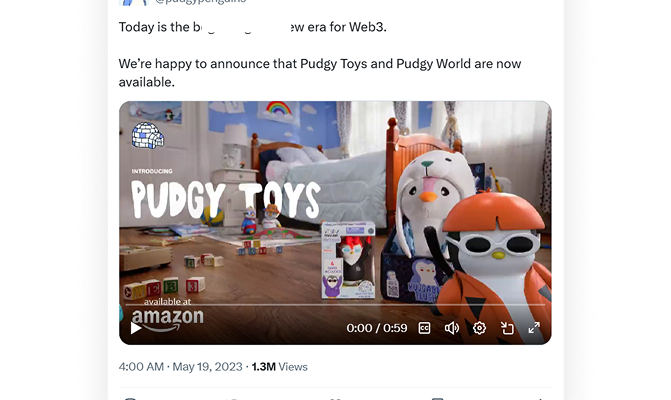
Task: Play the Pudgy Toys video
Action: coord(136,328)
